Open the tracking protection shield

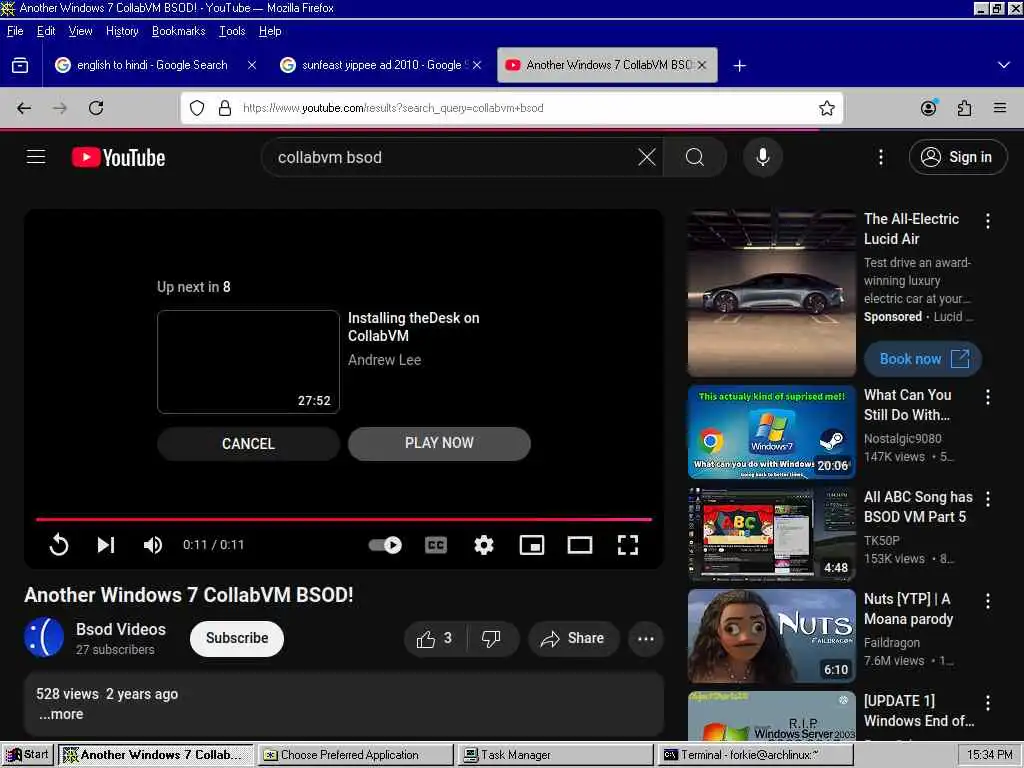tap(197, 108)
